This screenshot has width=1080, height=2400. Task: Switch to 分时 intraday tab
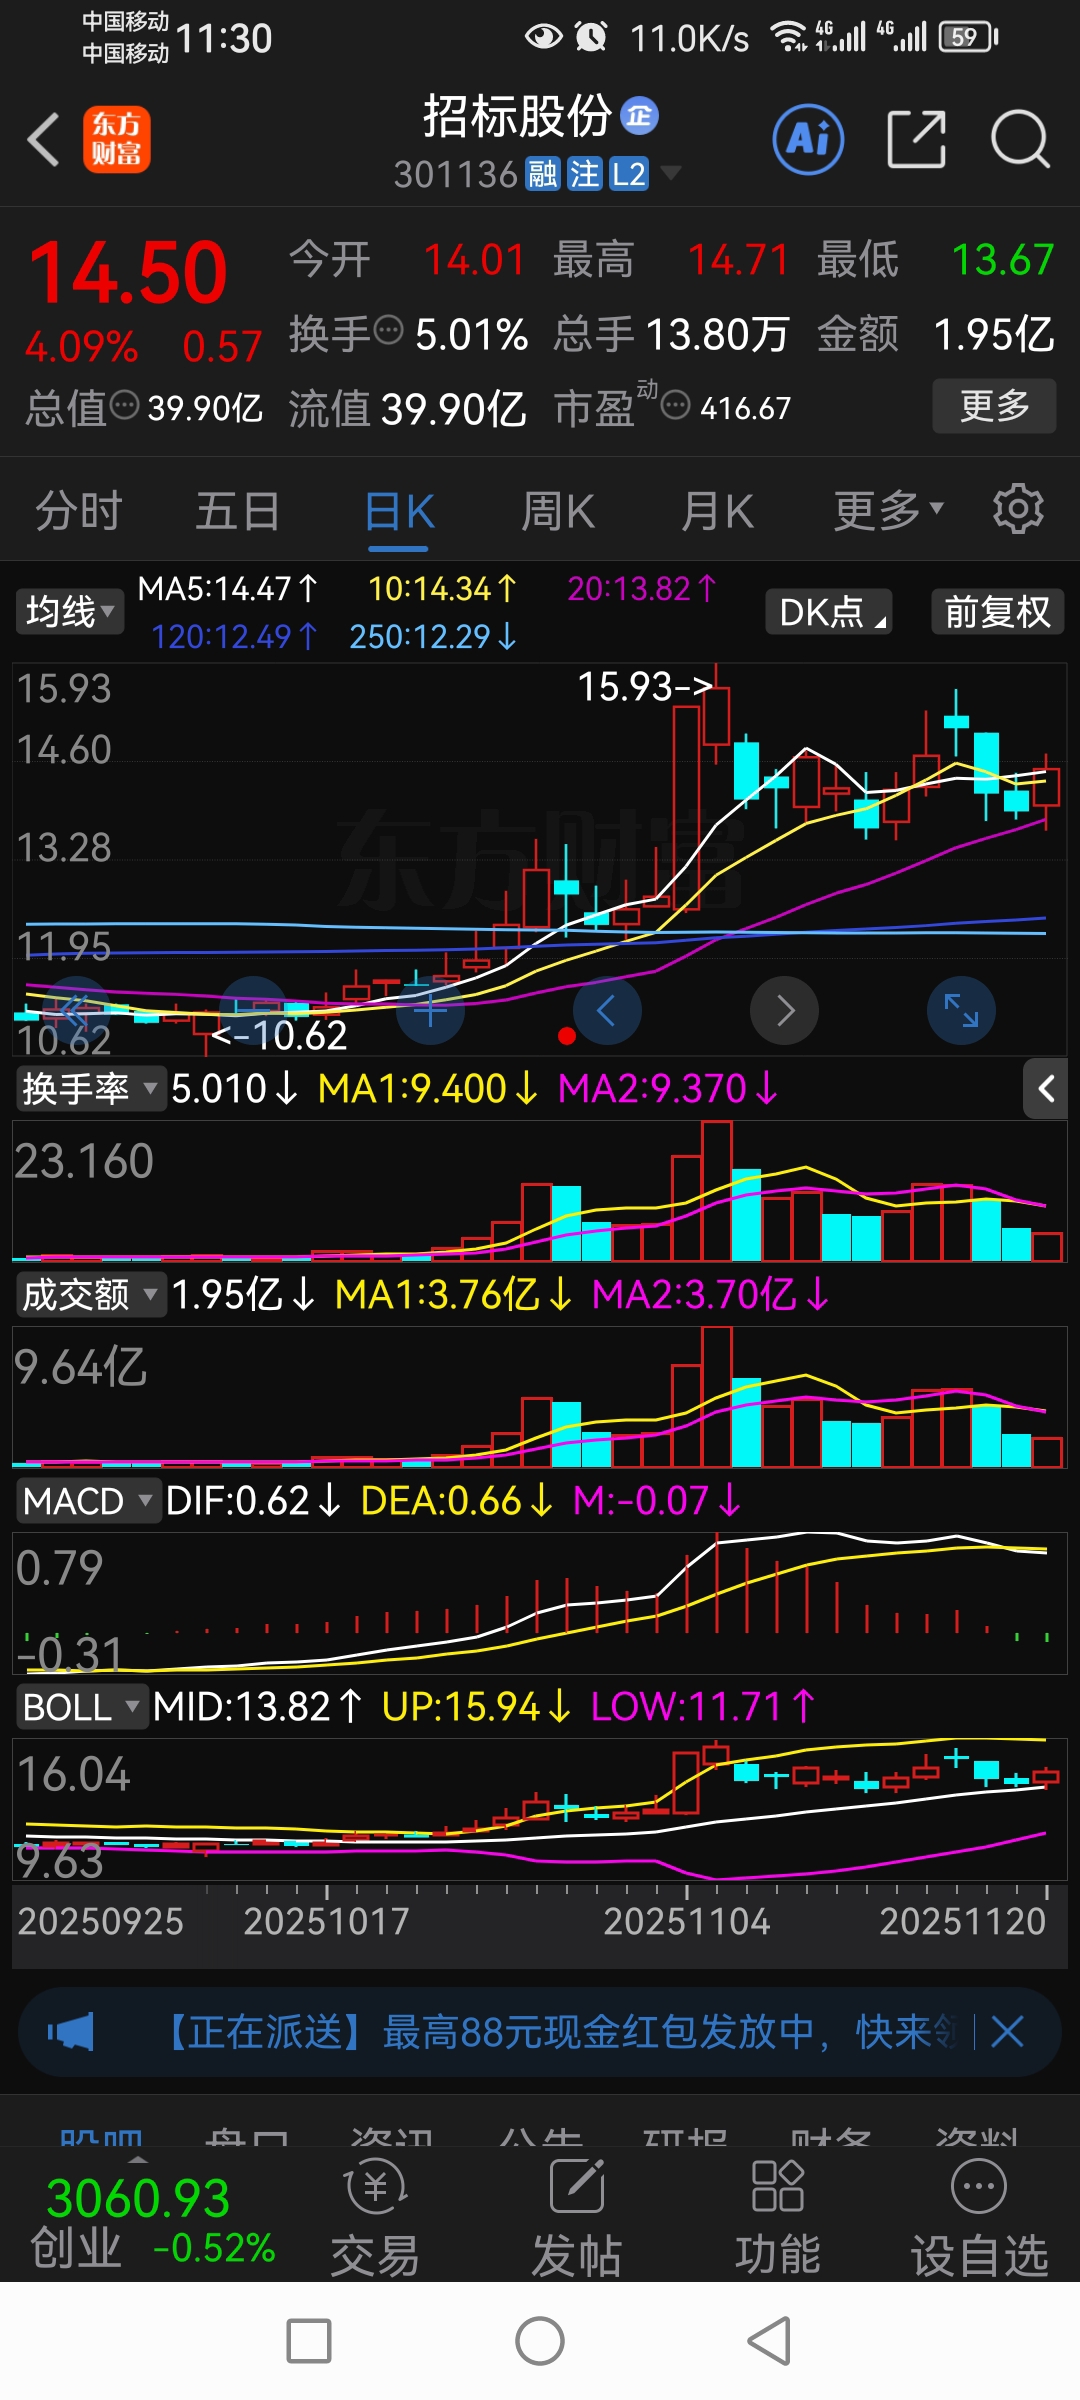click(x=79, y=511)
